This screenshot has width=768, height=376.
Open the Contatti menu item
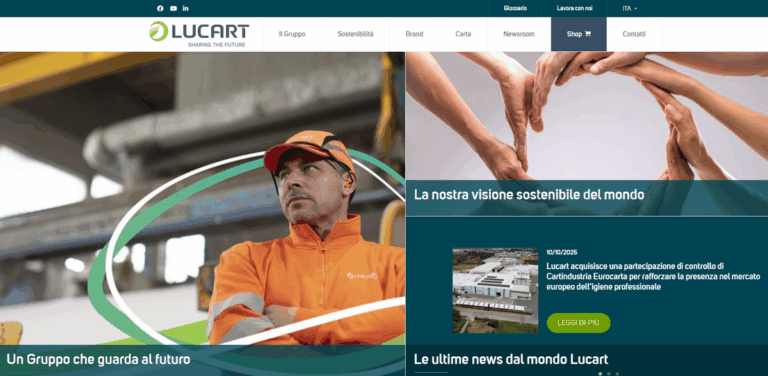coord(634,34)
